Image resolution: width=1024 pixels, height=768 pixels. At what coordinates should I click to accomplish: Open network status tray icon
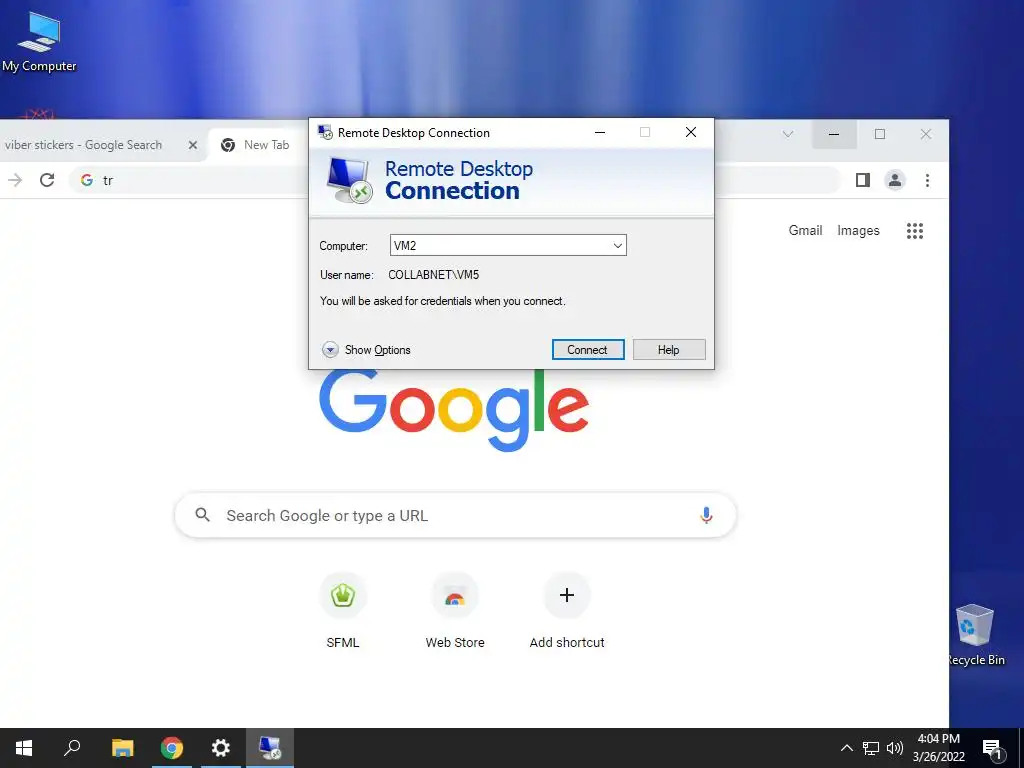click(871, 748)
